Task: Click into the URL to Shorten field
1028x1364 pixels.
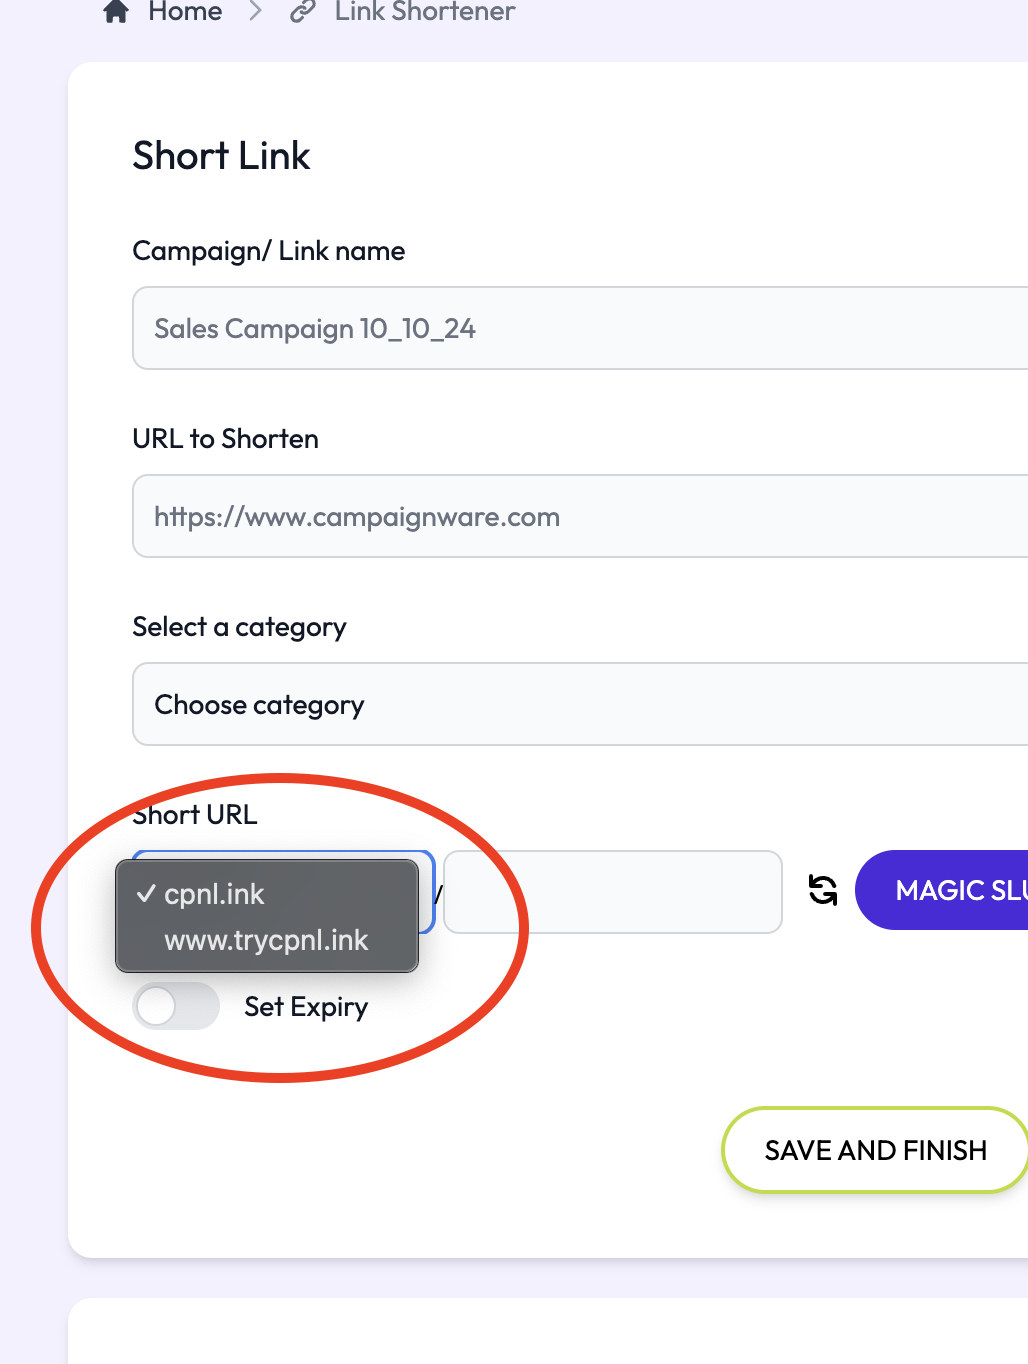Action: (x=580, y=517)
